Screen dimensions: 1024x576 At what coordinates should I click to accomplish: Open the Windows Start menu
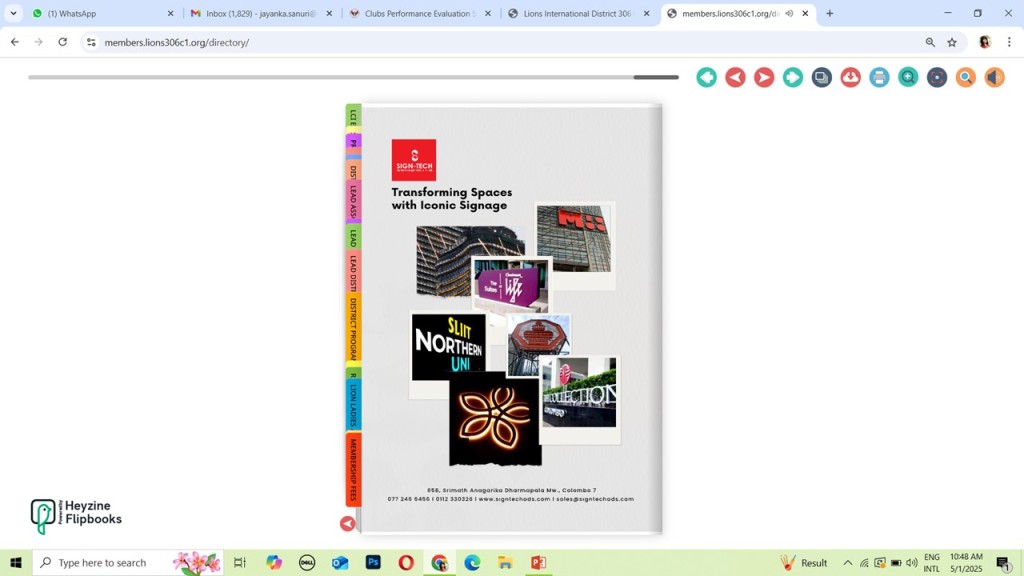(x=16, y=562)
